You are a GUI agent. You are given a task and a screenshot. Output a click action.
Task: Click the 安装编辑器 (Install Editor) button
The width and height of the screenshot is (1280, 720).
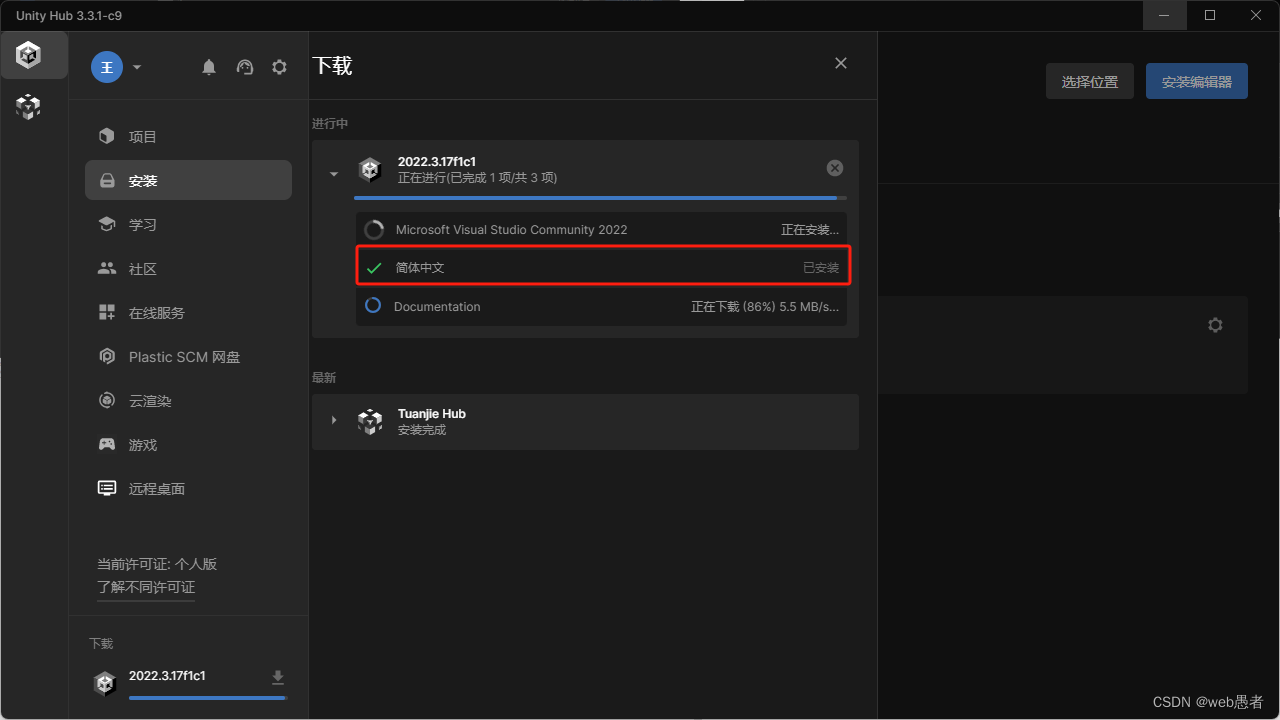pyautogui.click(x=1197, y=81)
